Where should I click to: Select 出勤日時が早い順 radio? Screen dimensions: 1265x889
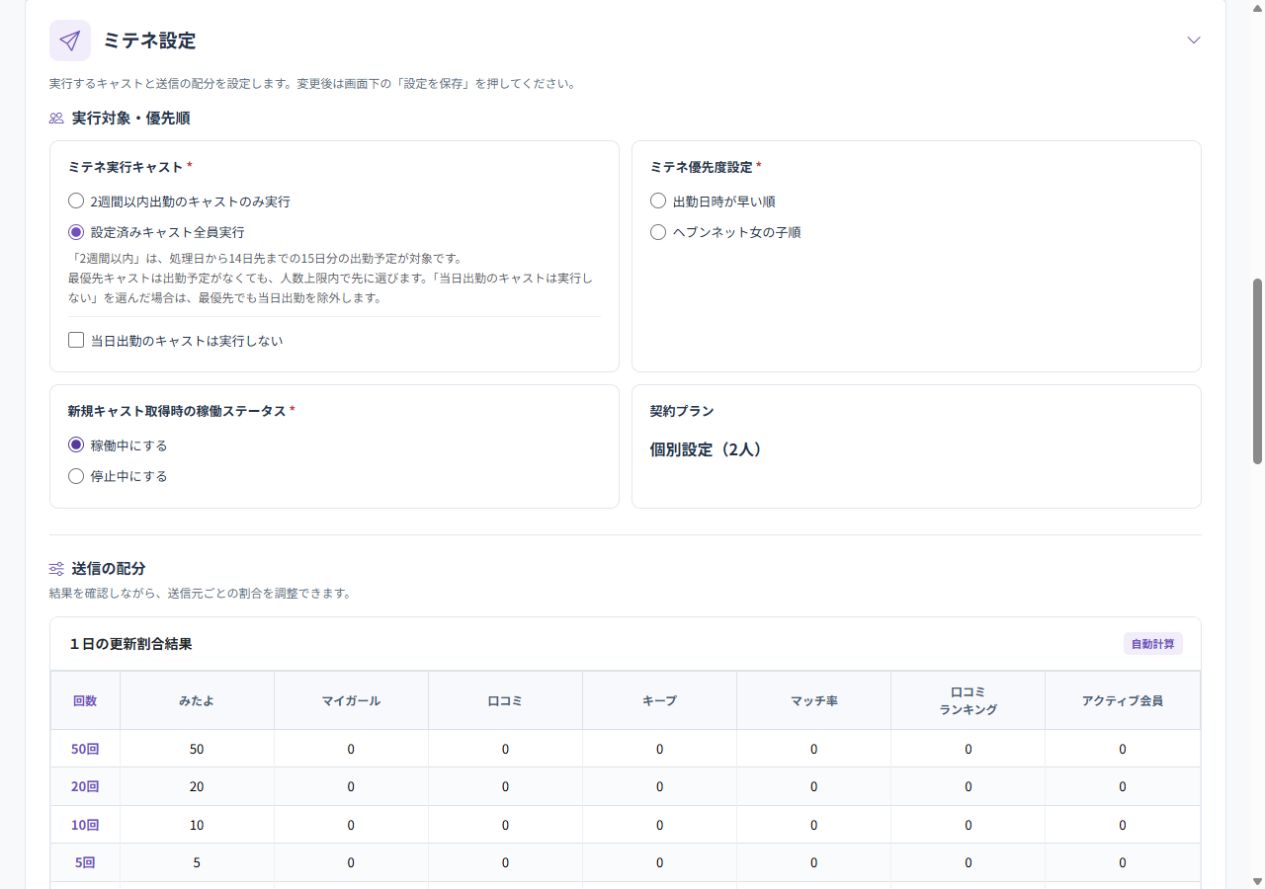pos(658,201)
